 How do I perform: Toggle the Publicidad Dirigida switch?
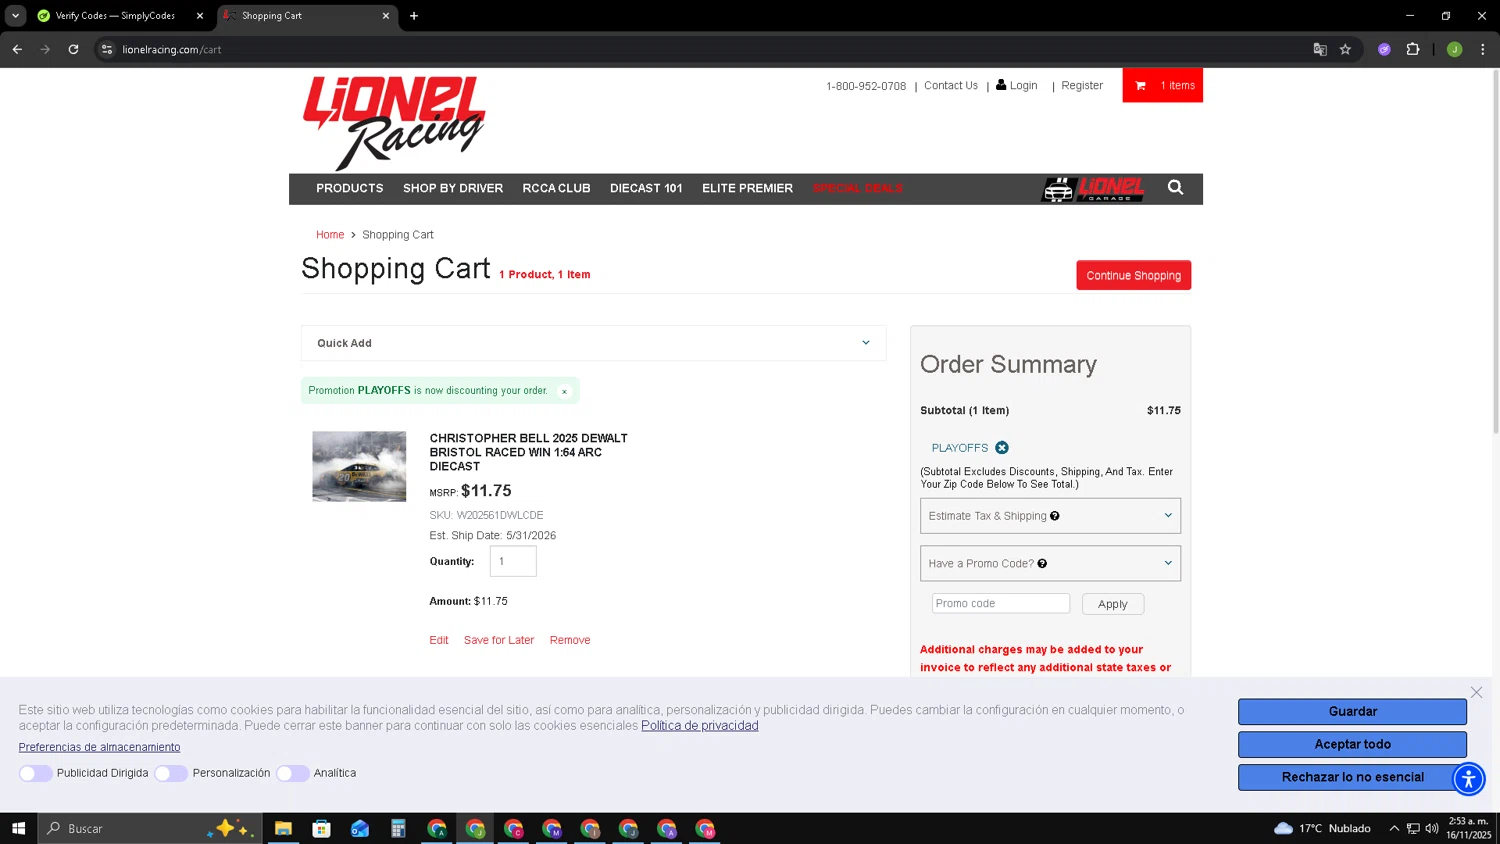click(35, 773)
